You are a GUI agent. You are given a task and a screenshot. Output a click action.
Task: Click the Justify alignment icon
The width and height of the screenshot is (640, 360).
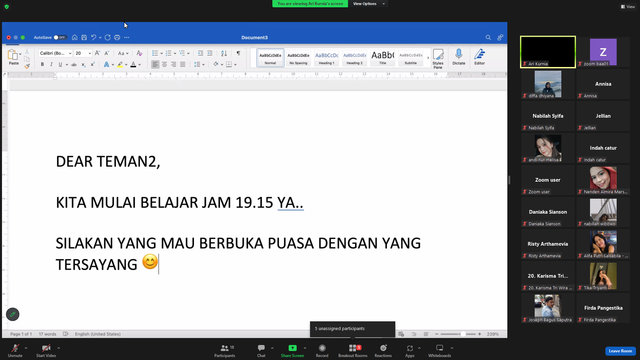[x=183, y=64]
